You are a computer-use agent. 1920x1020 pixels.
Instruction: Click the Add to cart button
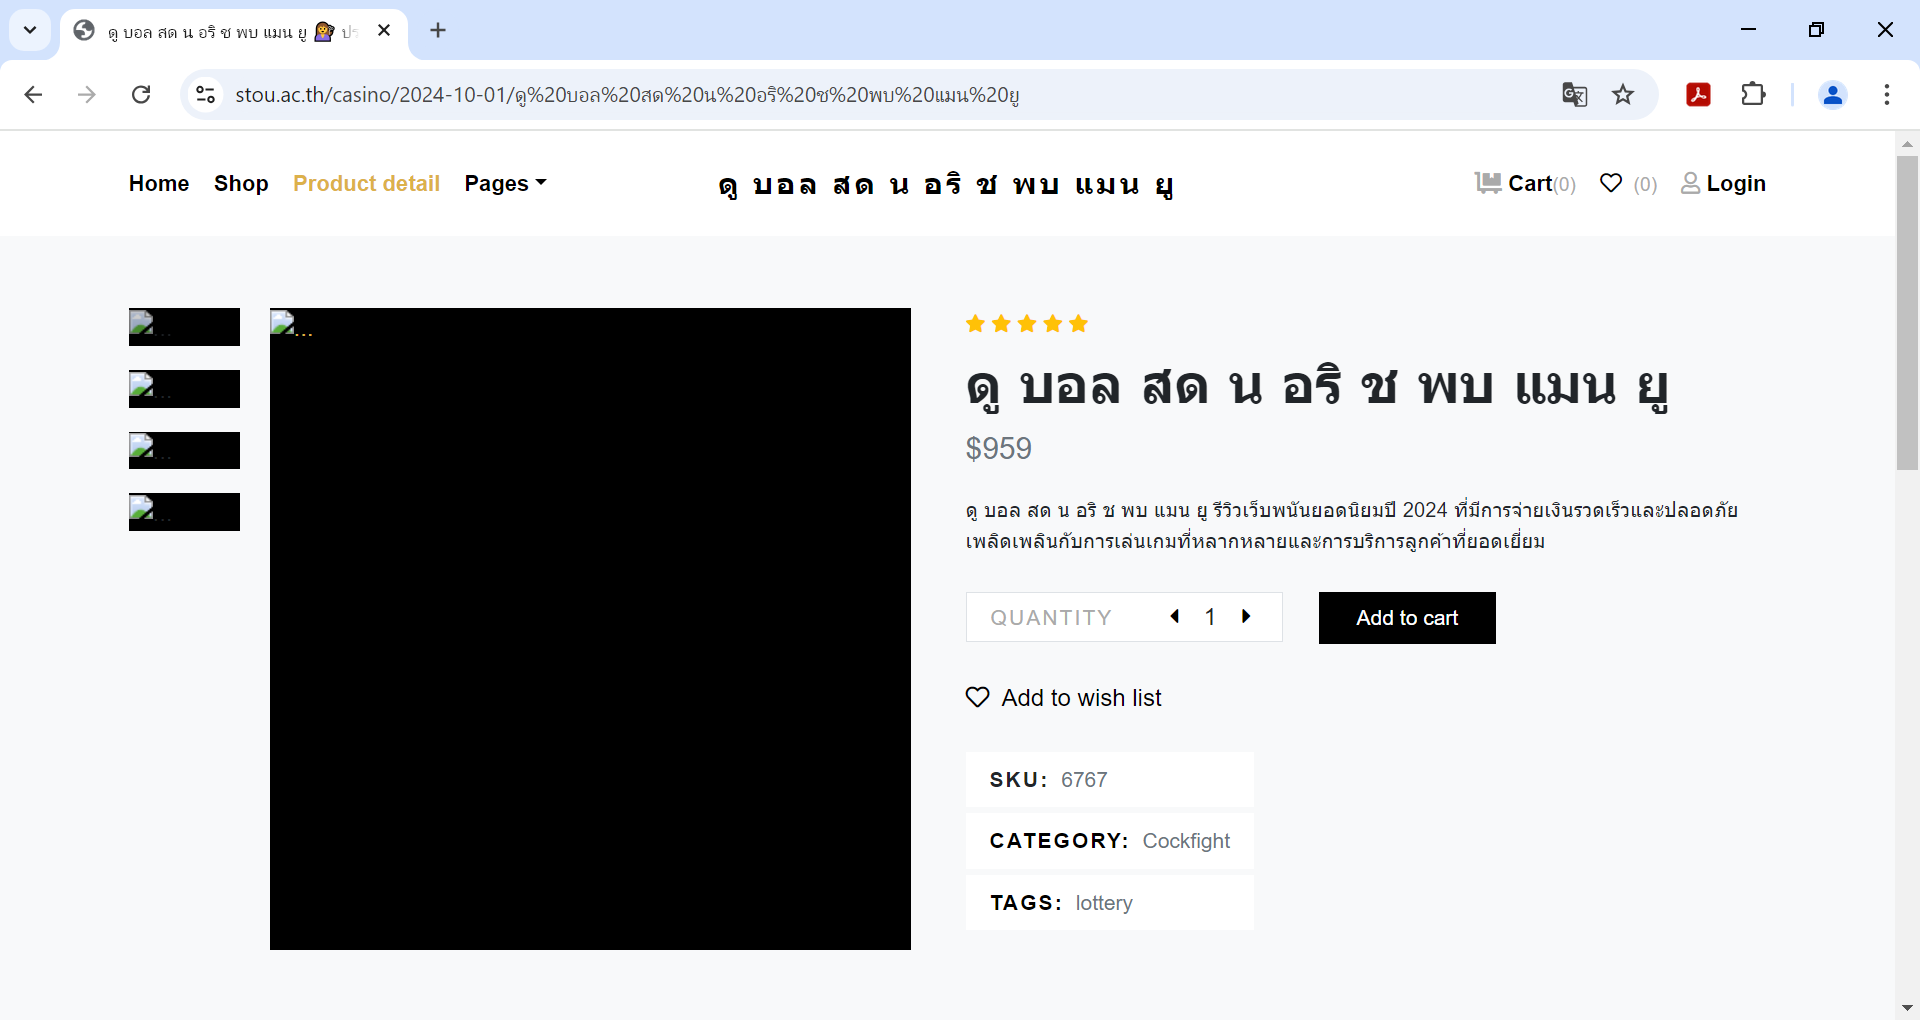1407,618
